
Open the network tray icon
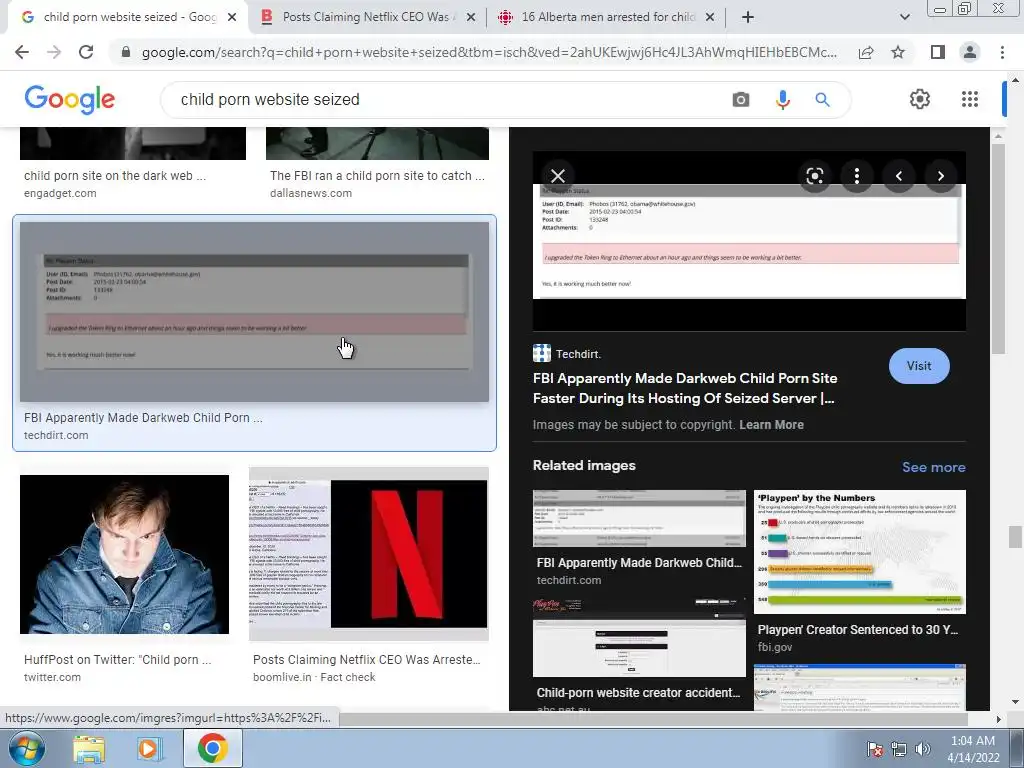pyautogui.click(x=899, y=749)
